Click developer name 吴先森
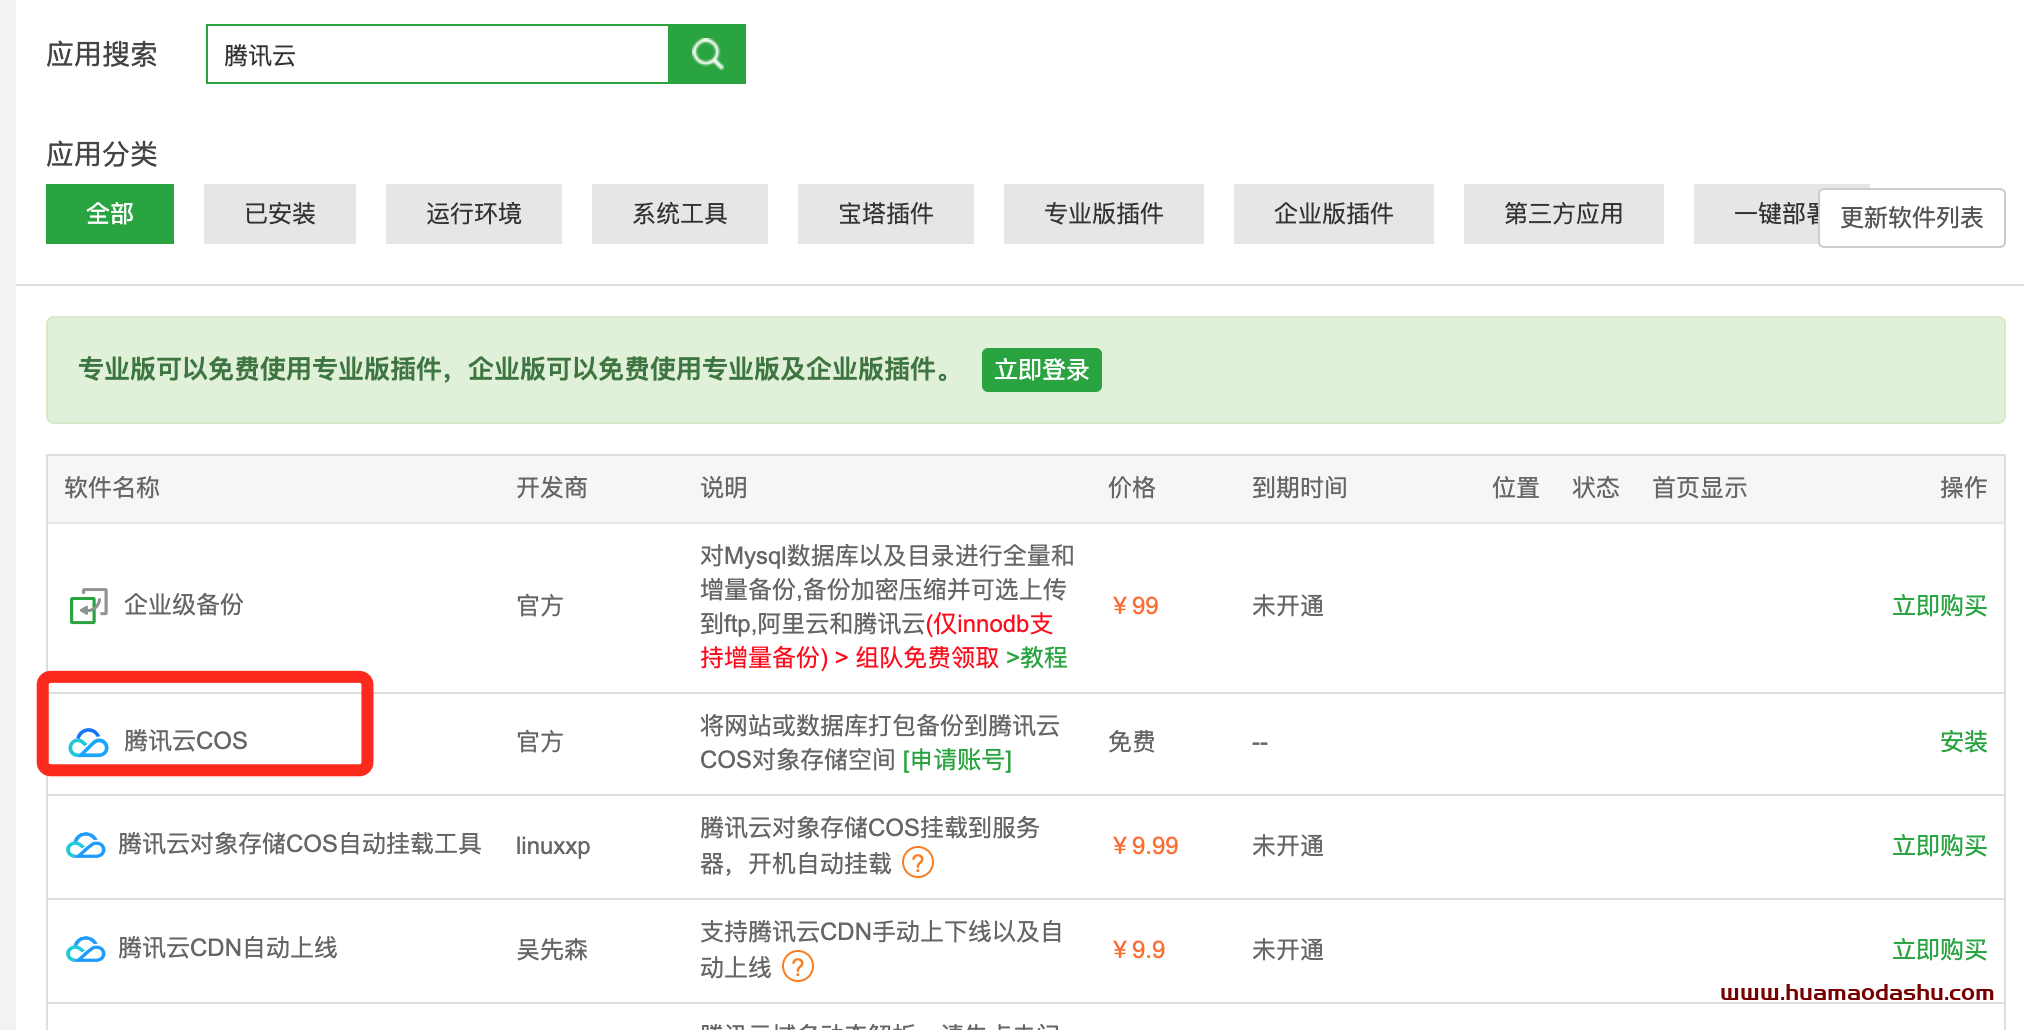Viewport: 2024px width, 1030px height. [552, 950]
